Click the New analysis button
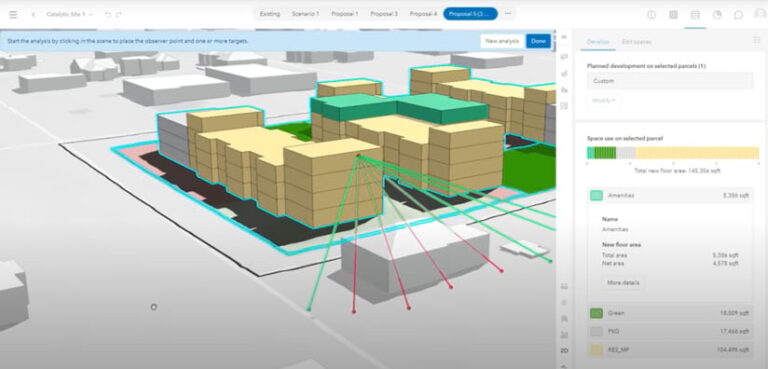The height and width of the screenshot is (369, 768). [x=502, y=41]
